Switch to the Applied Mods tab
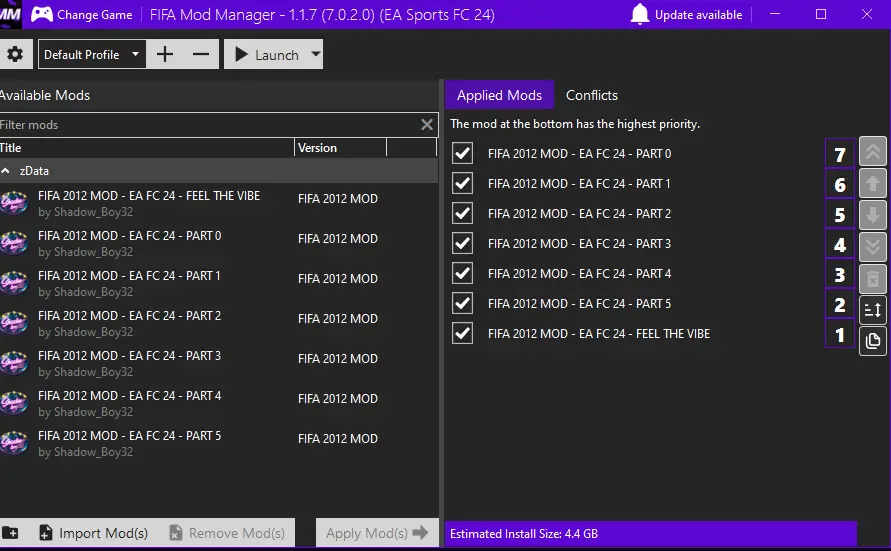Viewport: 891px width, 551px height. (499, 95)
